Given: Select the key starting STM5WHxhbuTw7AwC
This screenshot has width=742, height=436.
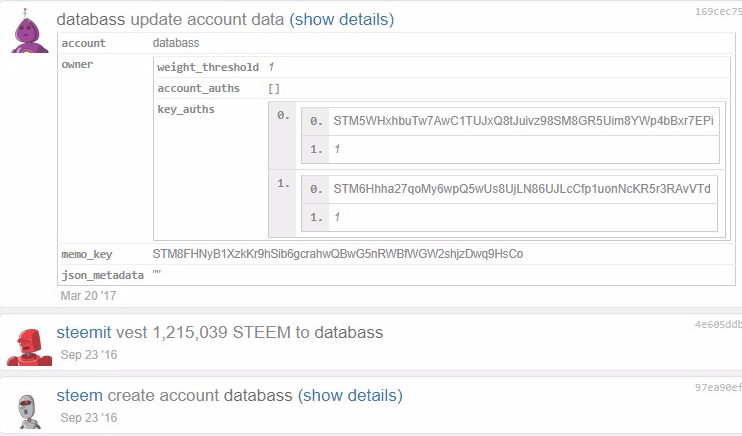Looking at the screenshot, I should click(523, 121).
